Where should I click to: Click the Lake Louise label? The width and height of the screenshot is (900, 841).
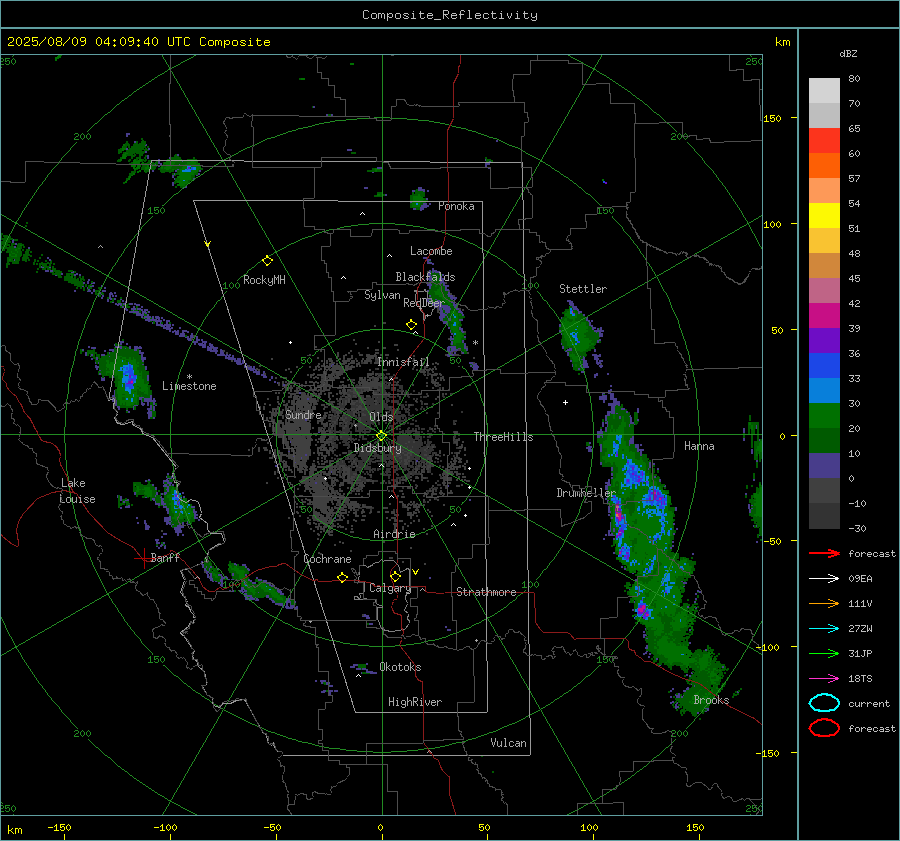(77, 491)
